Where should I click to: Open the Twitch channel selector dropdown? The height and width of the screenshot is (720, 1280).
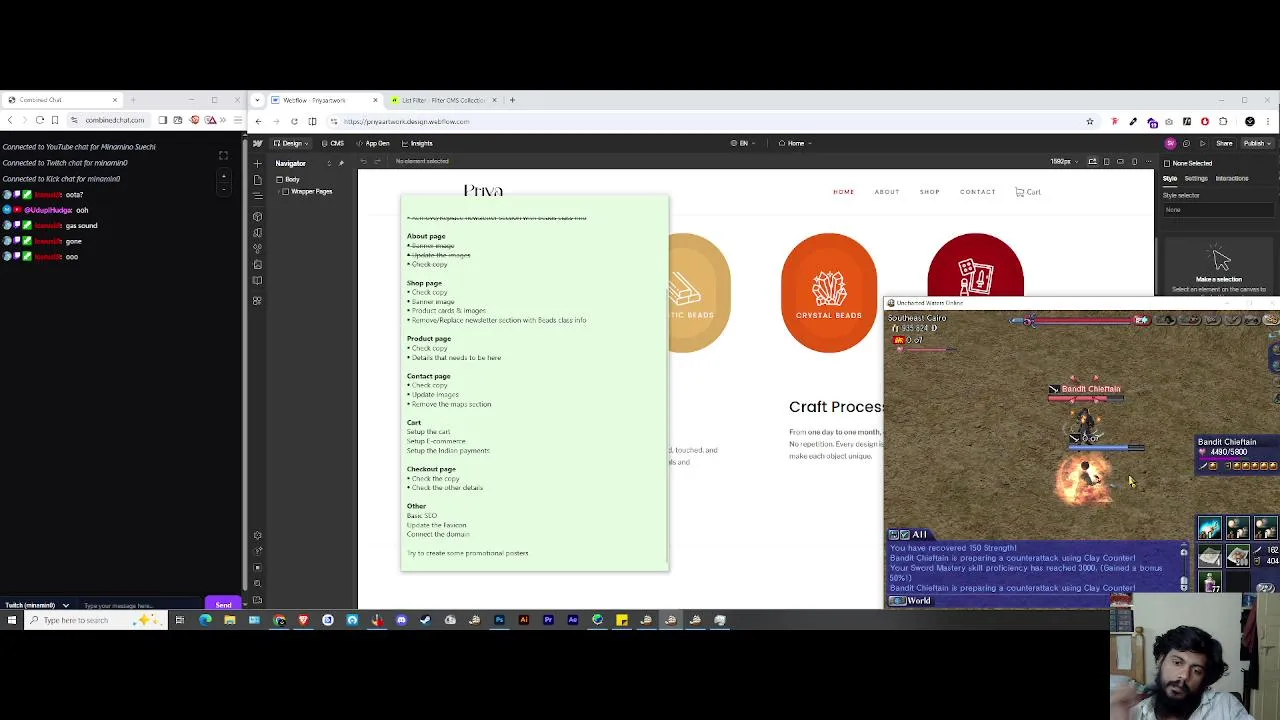tap(37, 605)
